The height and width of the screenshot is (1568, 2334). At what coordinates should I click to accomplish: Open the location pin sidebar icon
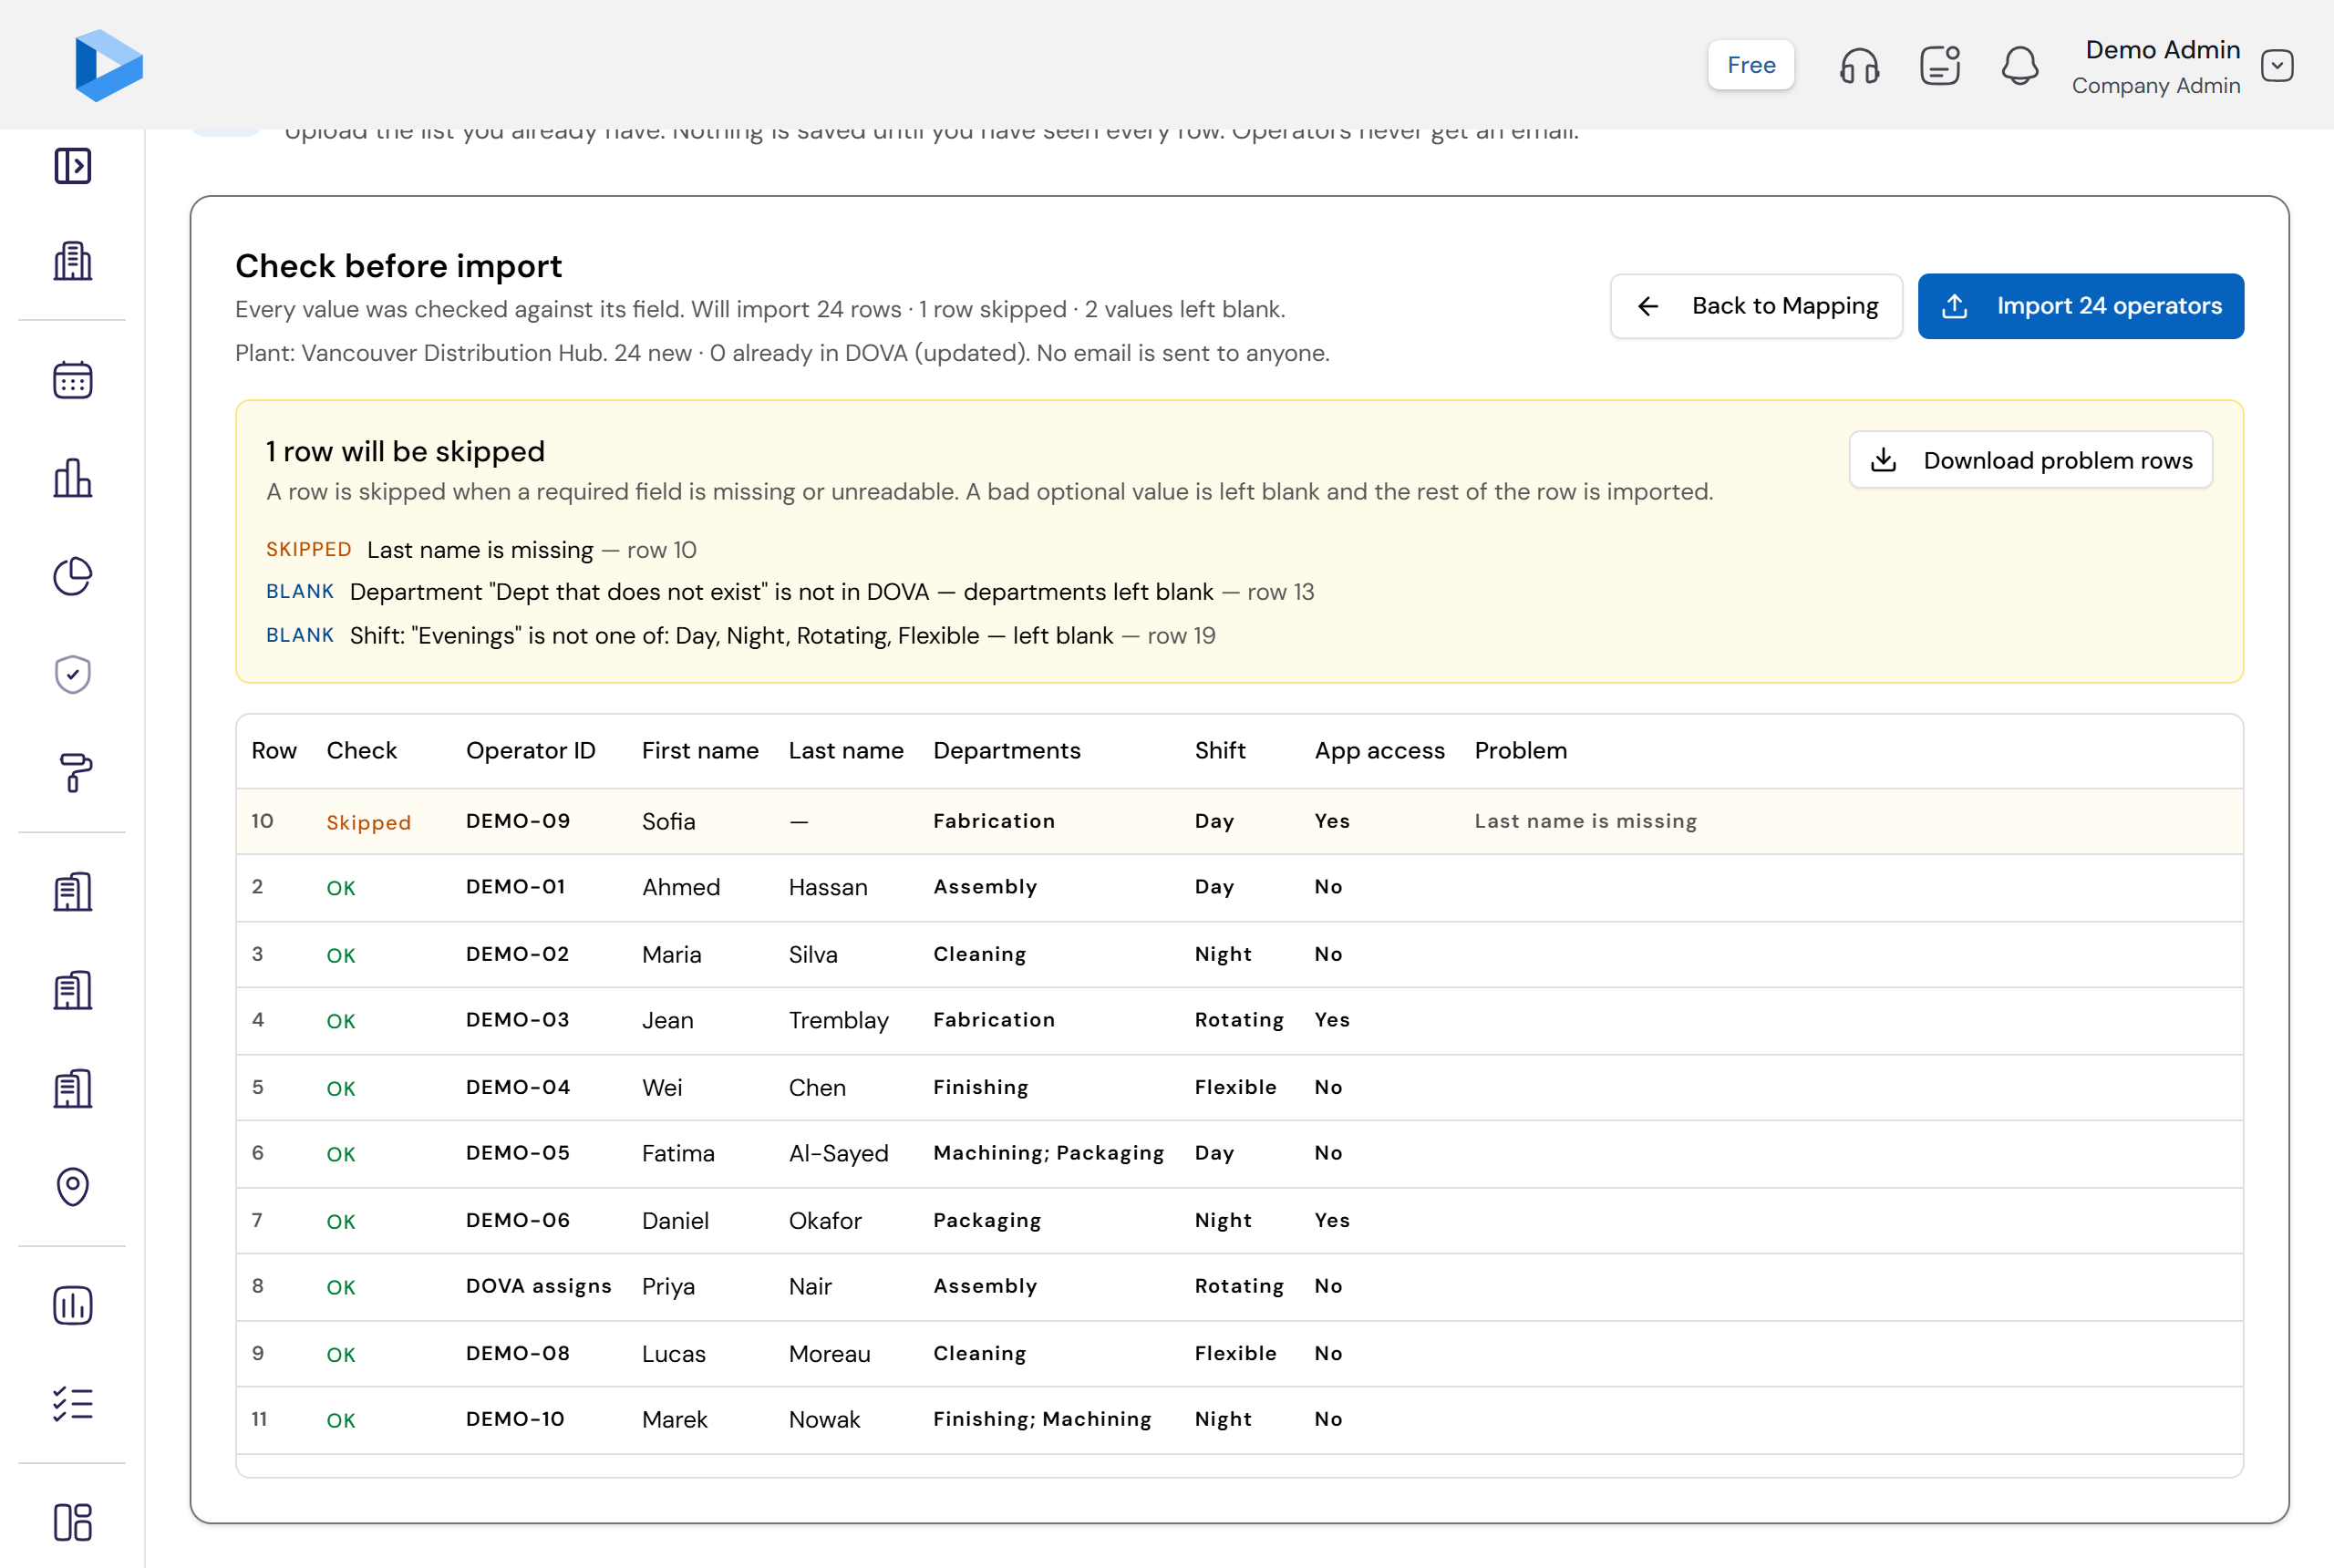pyautogui.click(x=72, y=1186)
